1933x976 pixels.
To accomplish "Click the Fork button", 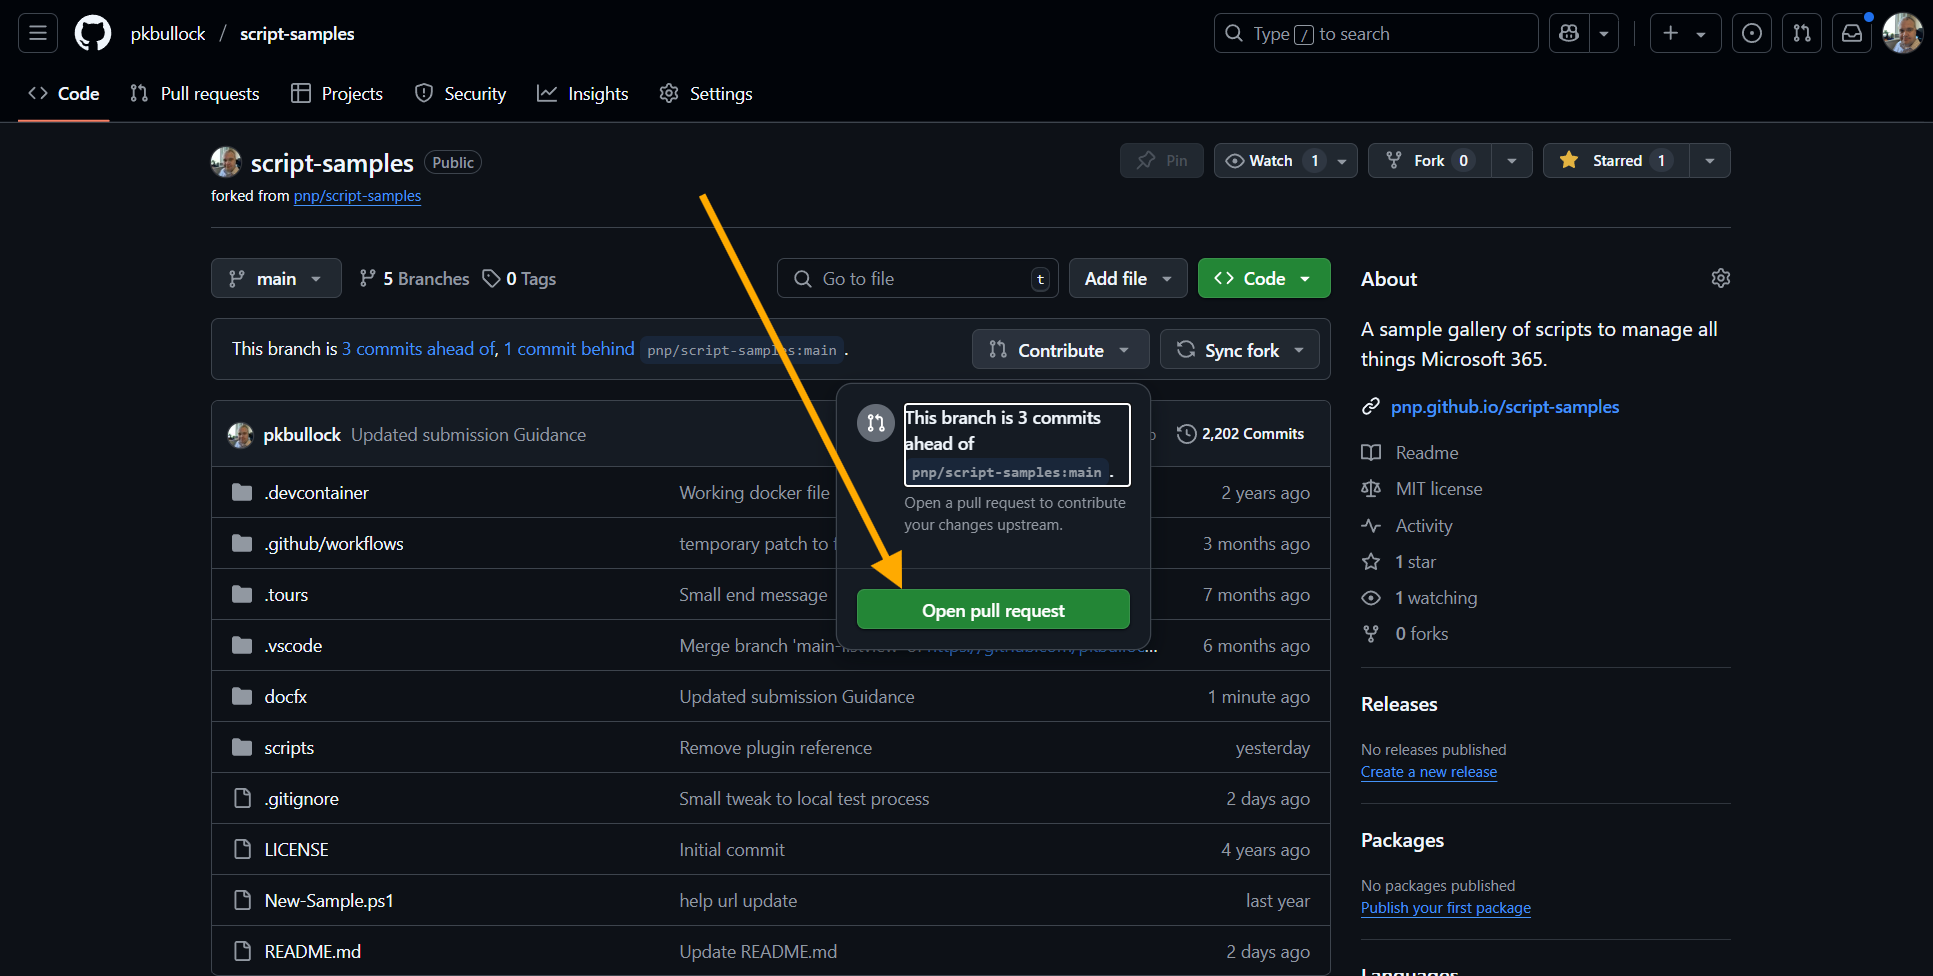I will point(1429,161).
